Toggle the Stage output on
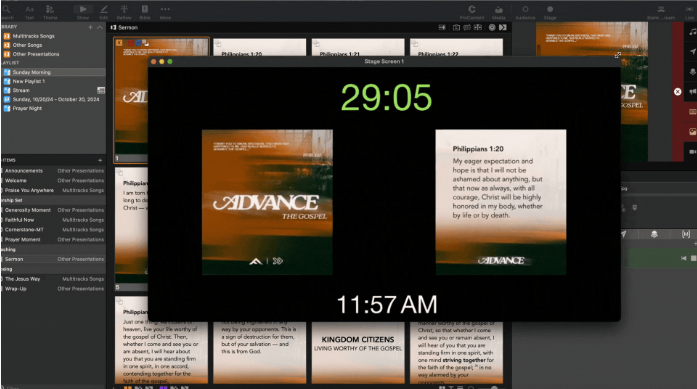Viewport: 697px width, 389px height. tap(550, 12)
